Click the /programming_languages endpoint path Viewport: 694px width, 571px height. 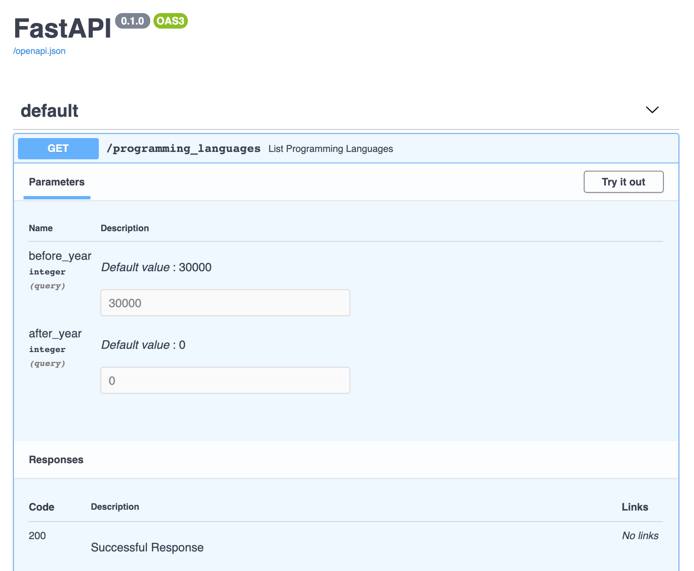pyautogui.click(x=183, y=148)
